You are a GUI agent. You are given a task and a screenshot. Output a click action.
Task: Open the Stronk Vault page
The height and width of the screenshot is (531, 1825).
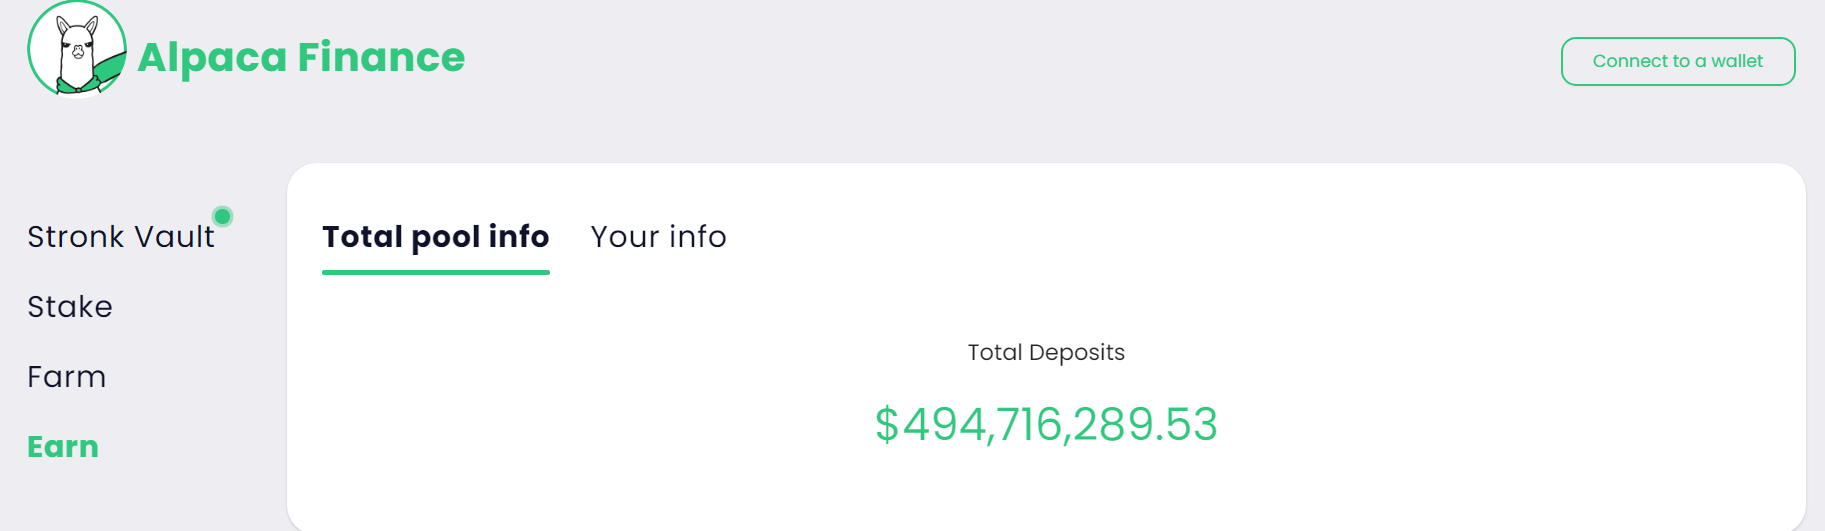(120, 237)
